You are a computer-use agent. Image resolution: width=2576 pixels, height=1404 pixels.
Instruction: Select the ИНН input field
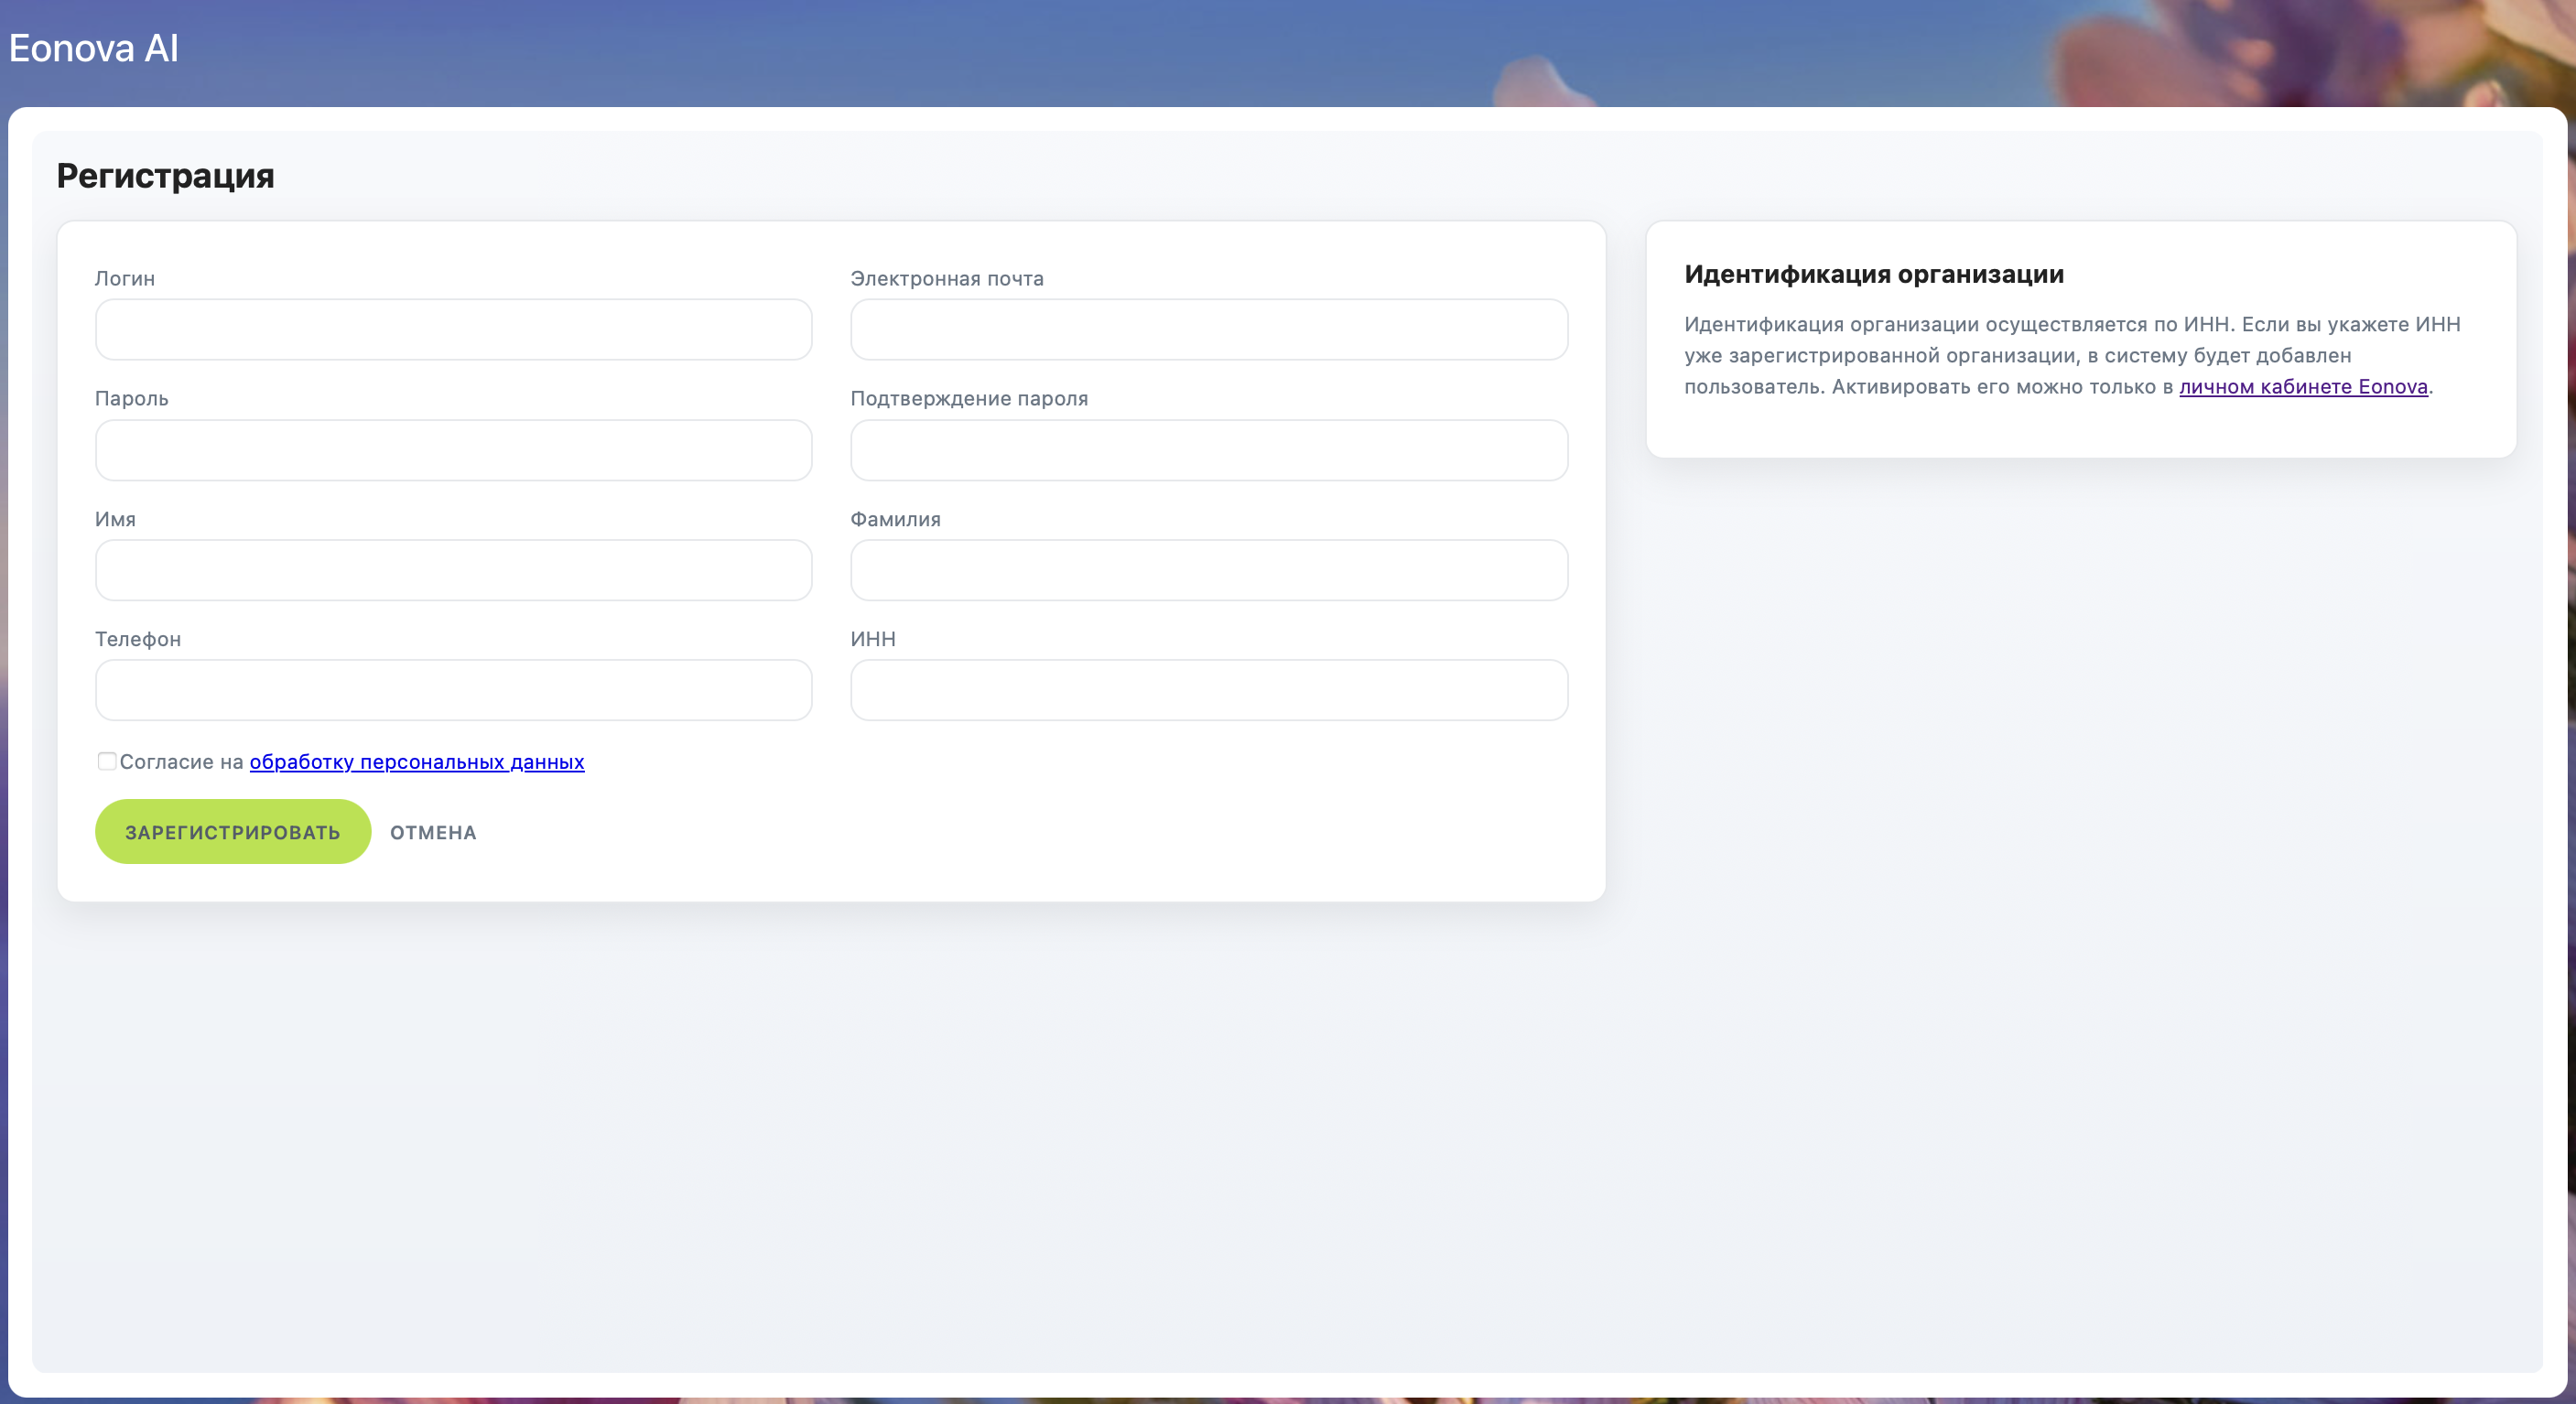coord(1208,690)
